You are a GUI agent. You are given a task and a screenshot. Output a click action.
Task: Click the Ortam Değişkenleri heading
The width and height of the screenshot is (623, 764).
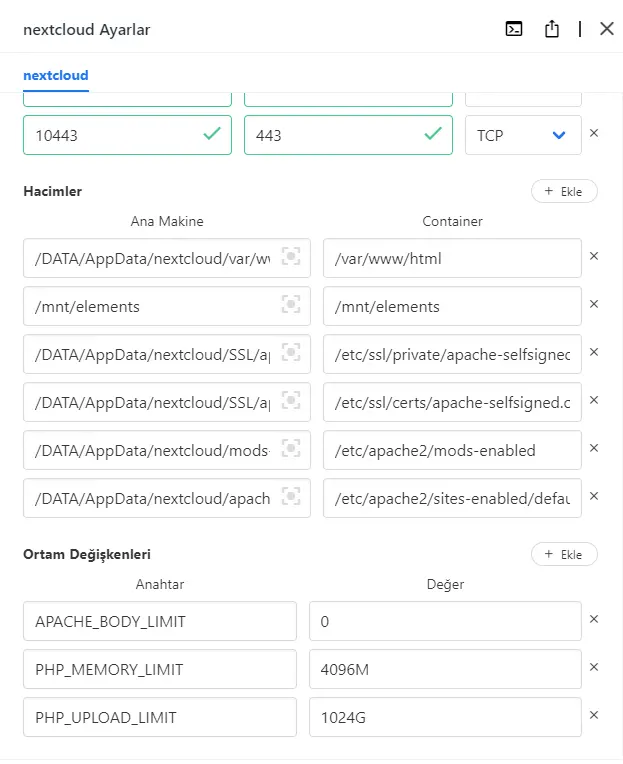tap(87, 554)
